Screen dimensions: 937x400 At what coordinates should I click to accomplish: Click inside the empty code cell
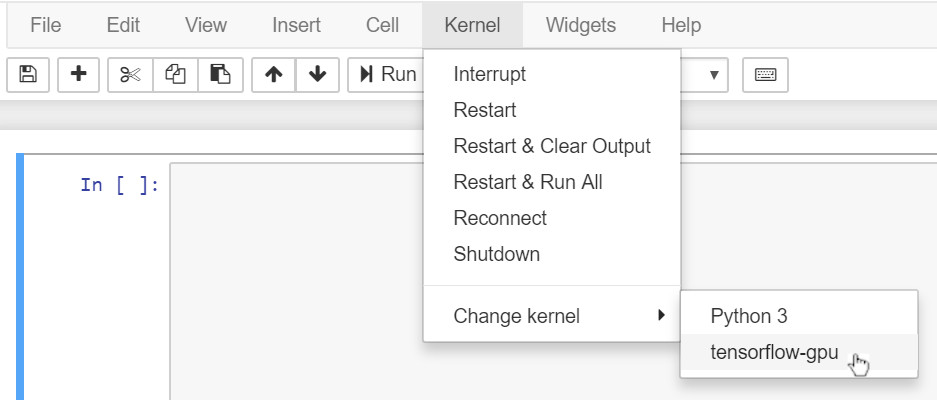(300, 280)
